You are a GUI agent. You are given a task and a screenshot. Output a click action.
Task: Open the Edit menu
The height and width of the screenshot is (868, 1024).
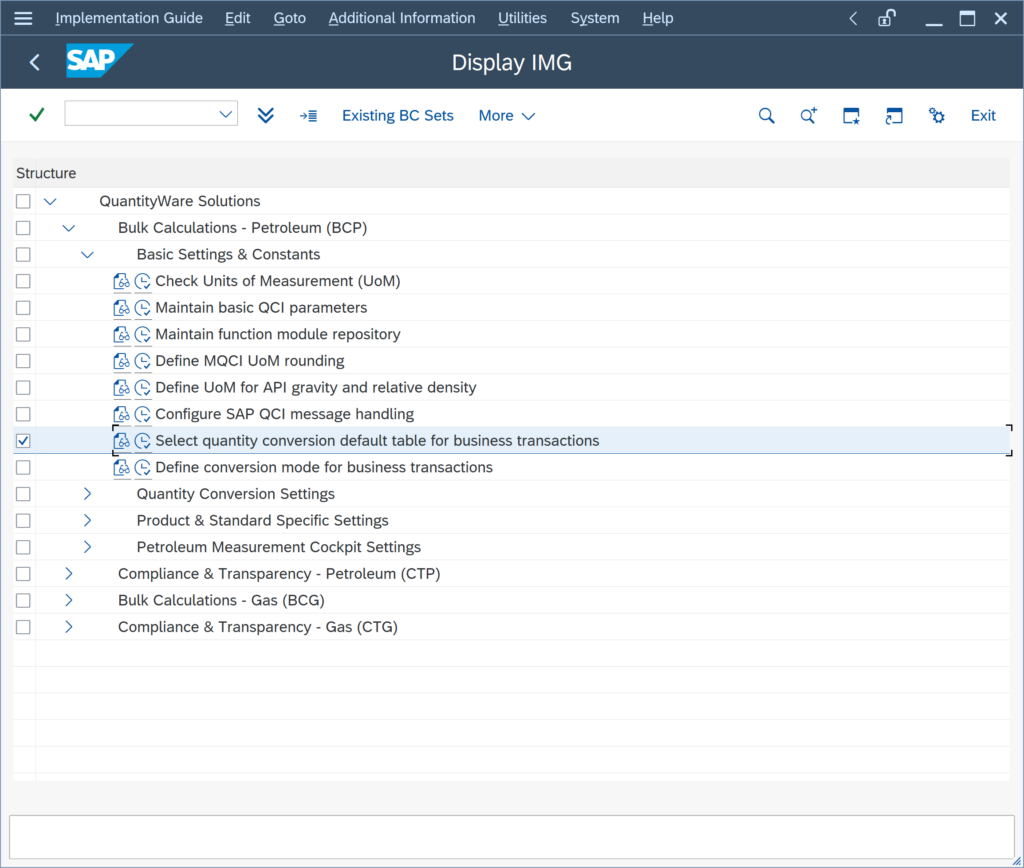pos(237,18)
